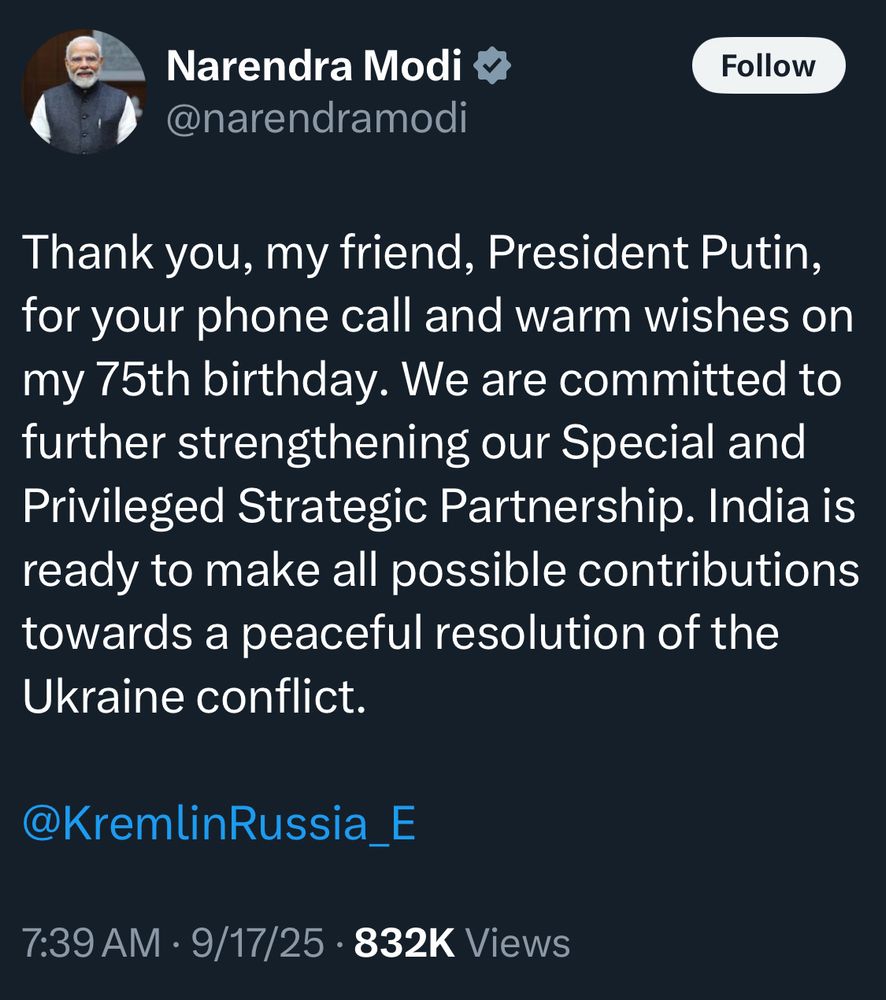Follow the Narendra Modi account
This screenshot has height=1000, width=886.
pyautogui.click(x=768, y=66)
